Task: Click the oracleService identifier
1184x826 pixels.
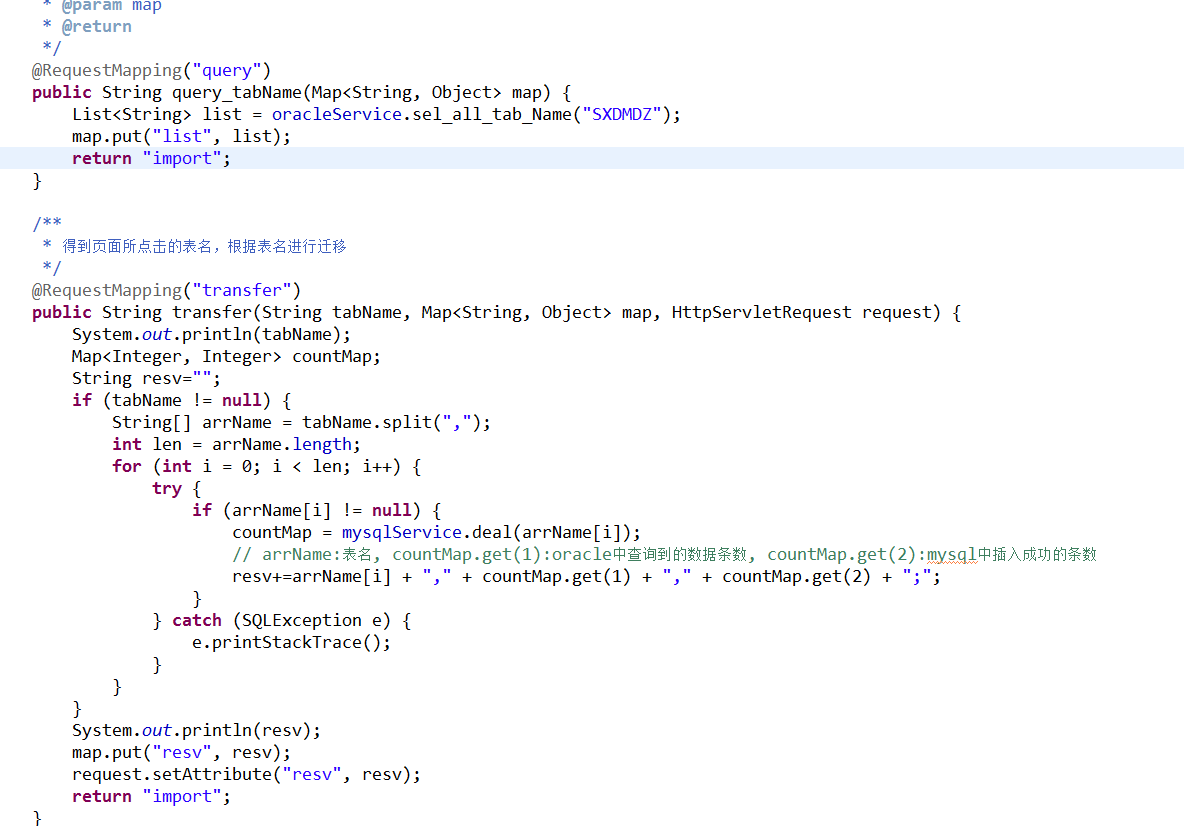Action: (337, 115)
